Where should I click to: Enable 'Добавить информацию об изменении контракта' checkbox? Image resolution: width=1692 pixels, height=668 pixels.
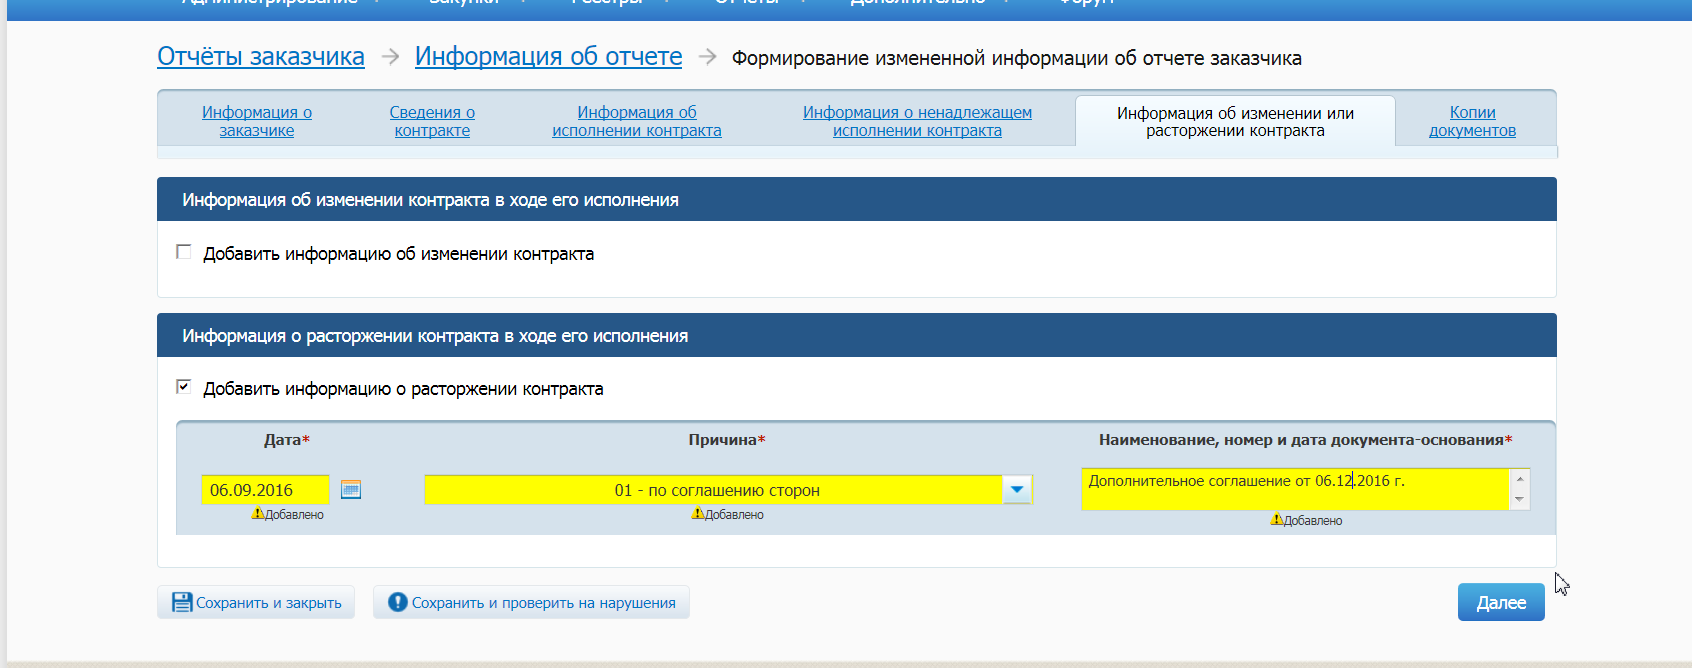pos(184,252)
